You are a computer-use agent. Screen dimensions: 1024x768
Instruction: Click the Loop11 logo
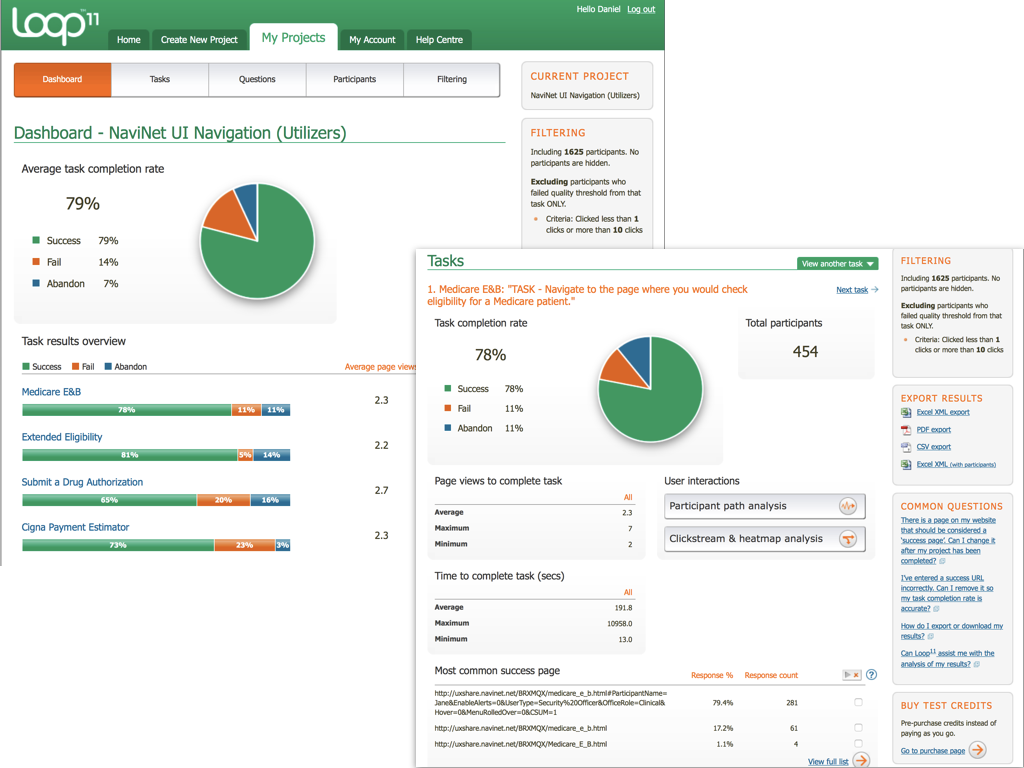coord(56,25)
